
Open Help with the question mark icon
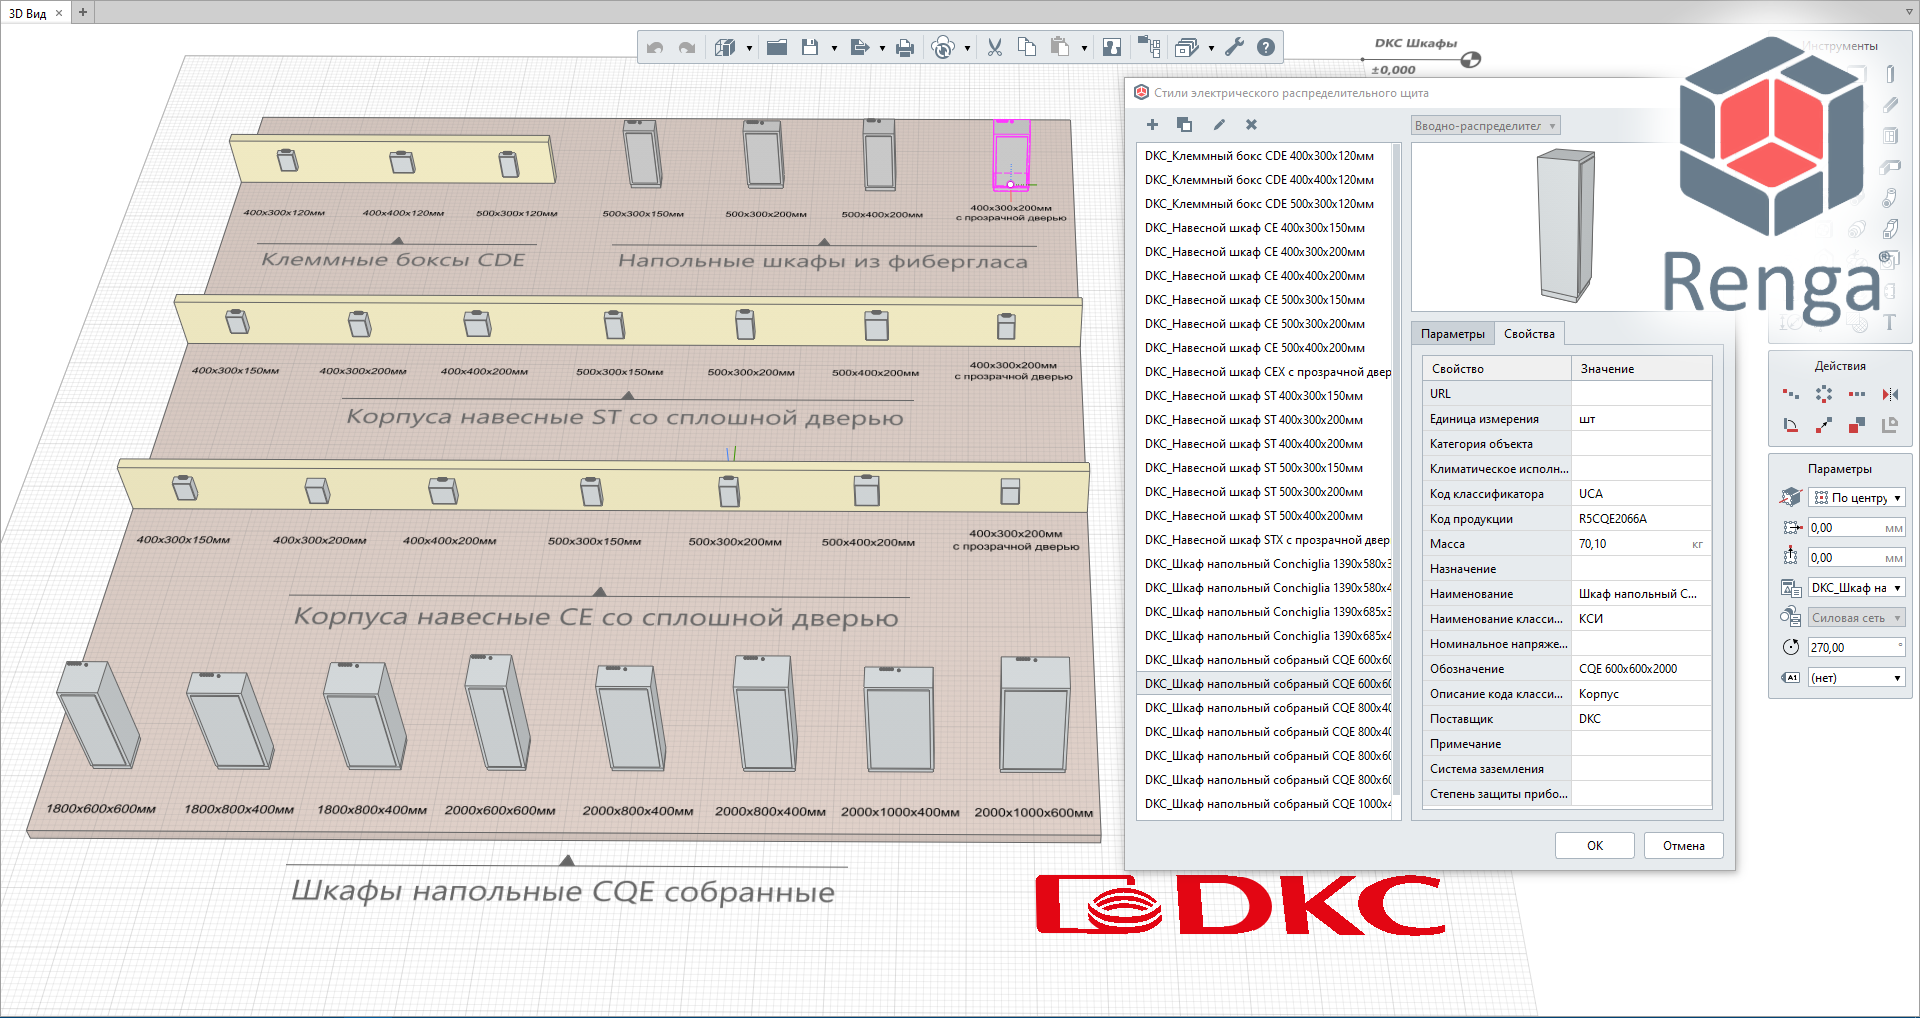point(1266,47)
